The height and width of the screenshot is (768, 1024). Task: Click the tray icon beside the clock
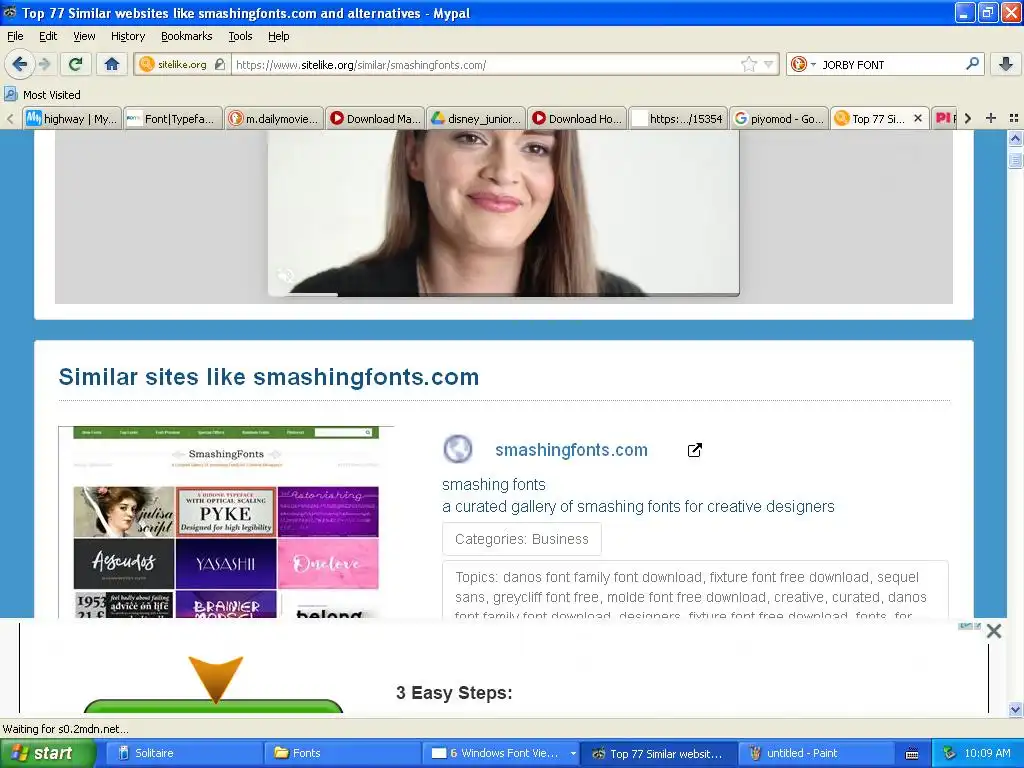point(950,753)
